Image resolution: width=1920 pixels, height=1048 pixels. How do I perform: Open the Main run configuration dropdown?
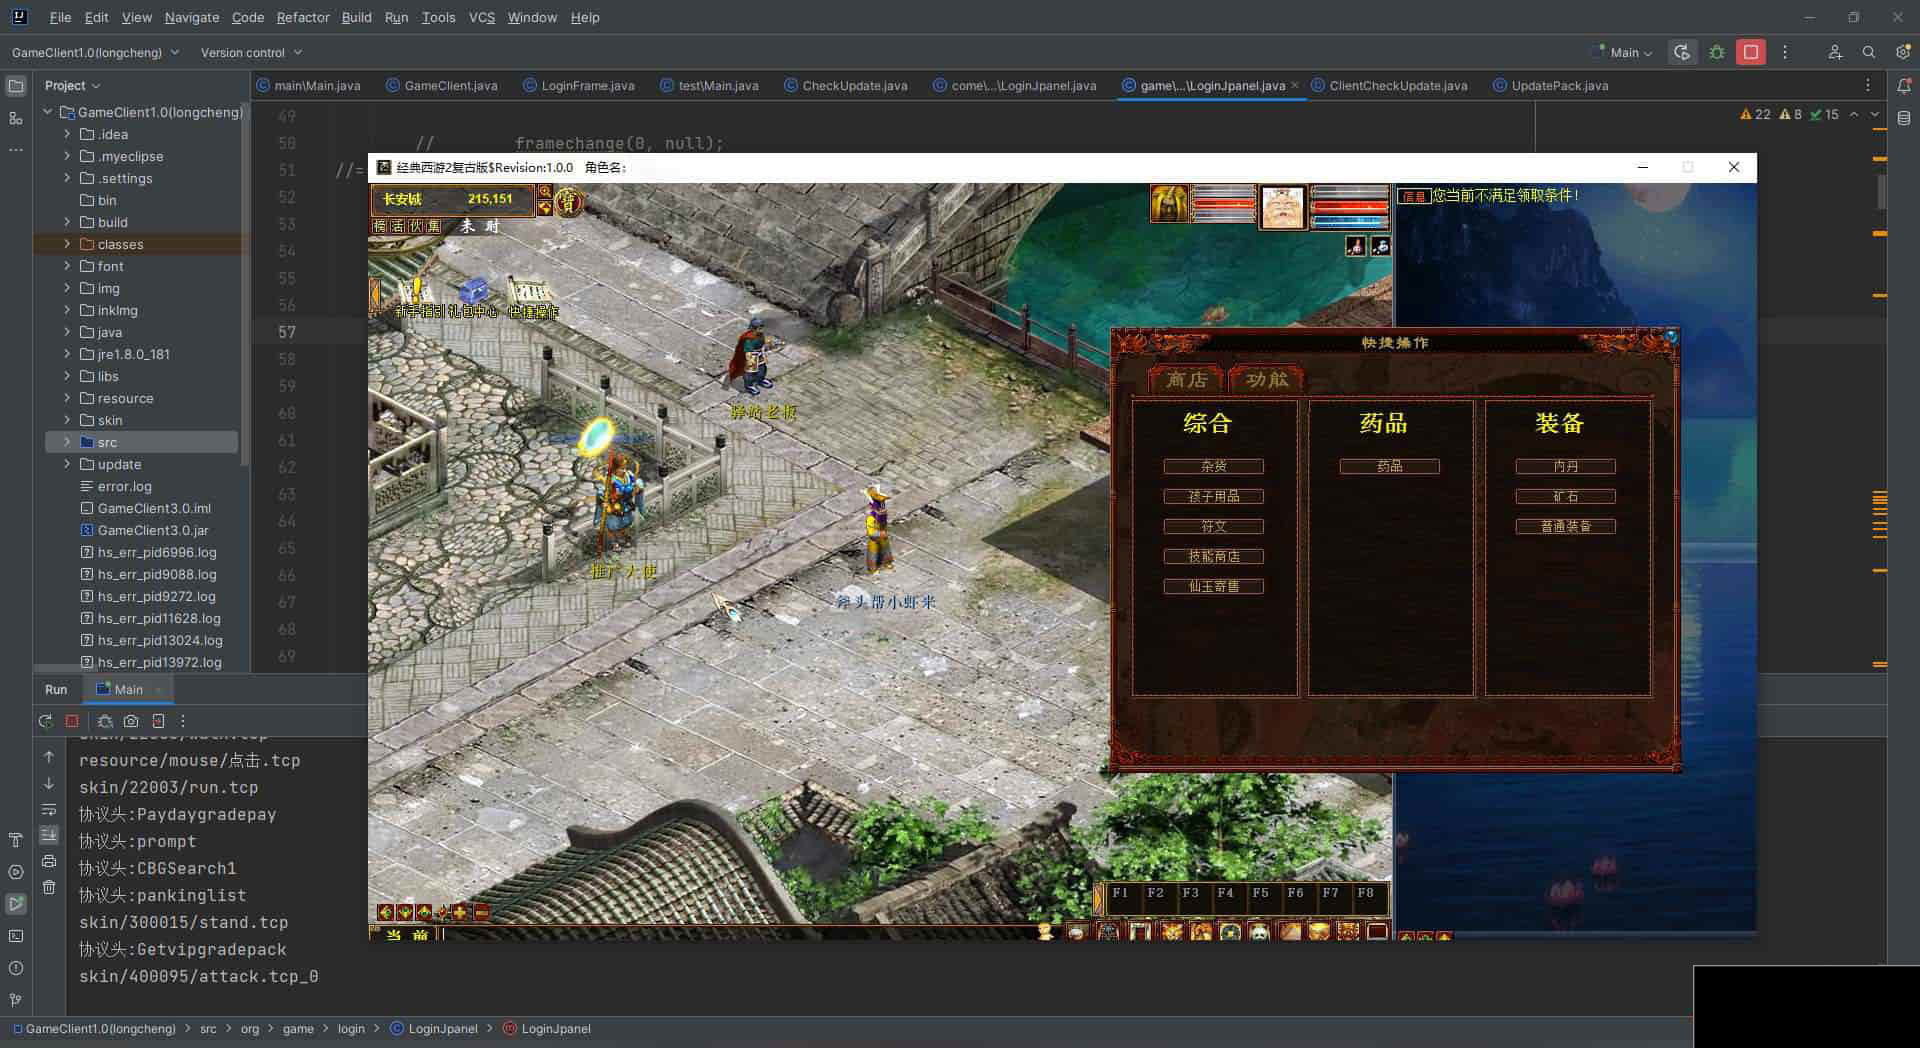click(1630, 52)
